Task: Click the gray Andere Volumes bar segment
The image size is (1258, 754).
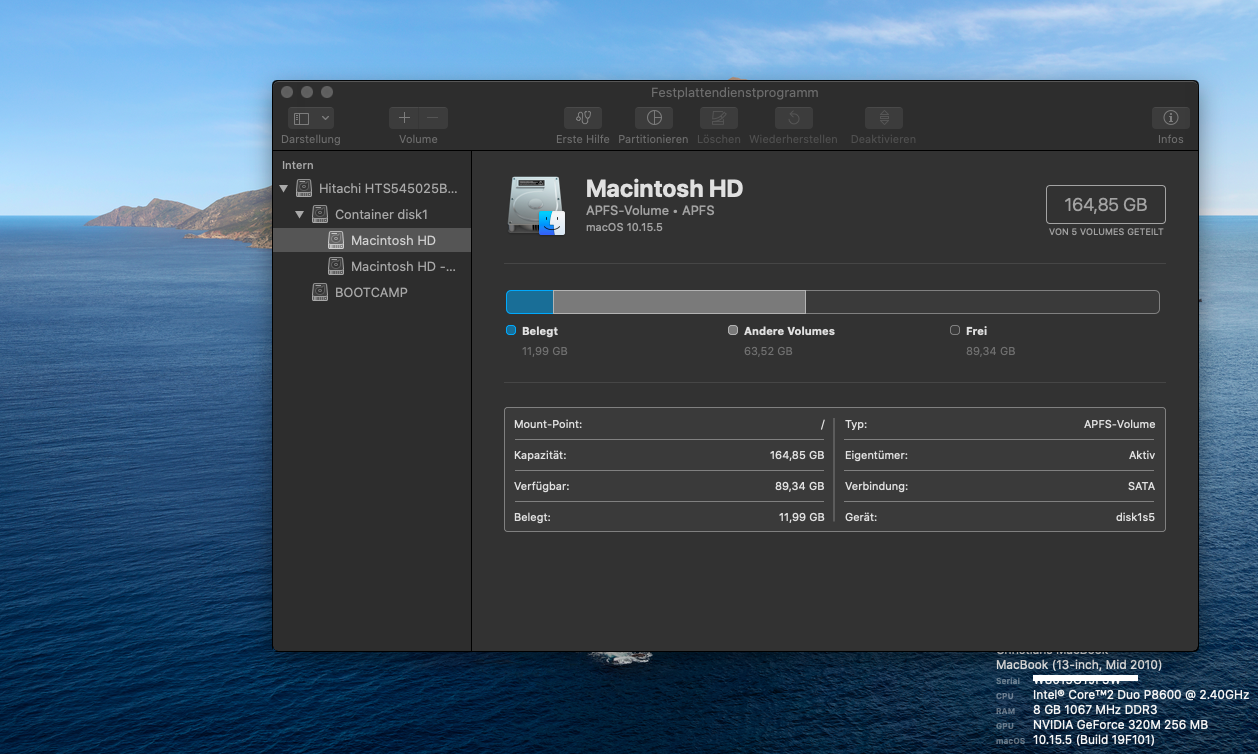Action: (x=678, y=302)
